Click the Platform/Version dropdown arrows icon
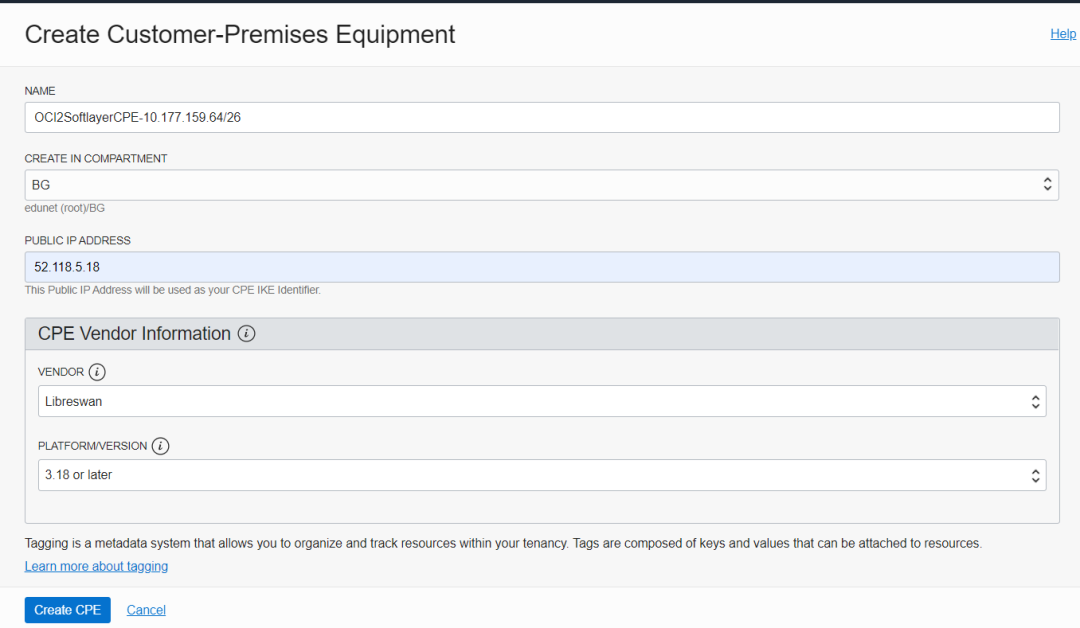 point(1035,476)
